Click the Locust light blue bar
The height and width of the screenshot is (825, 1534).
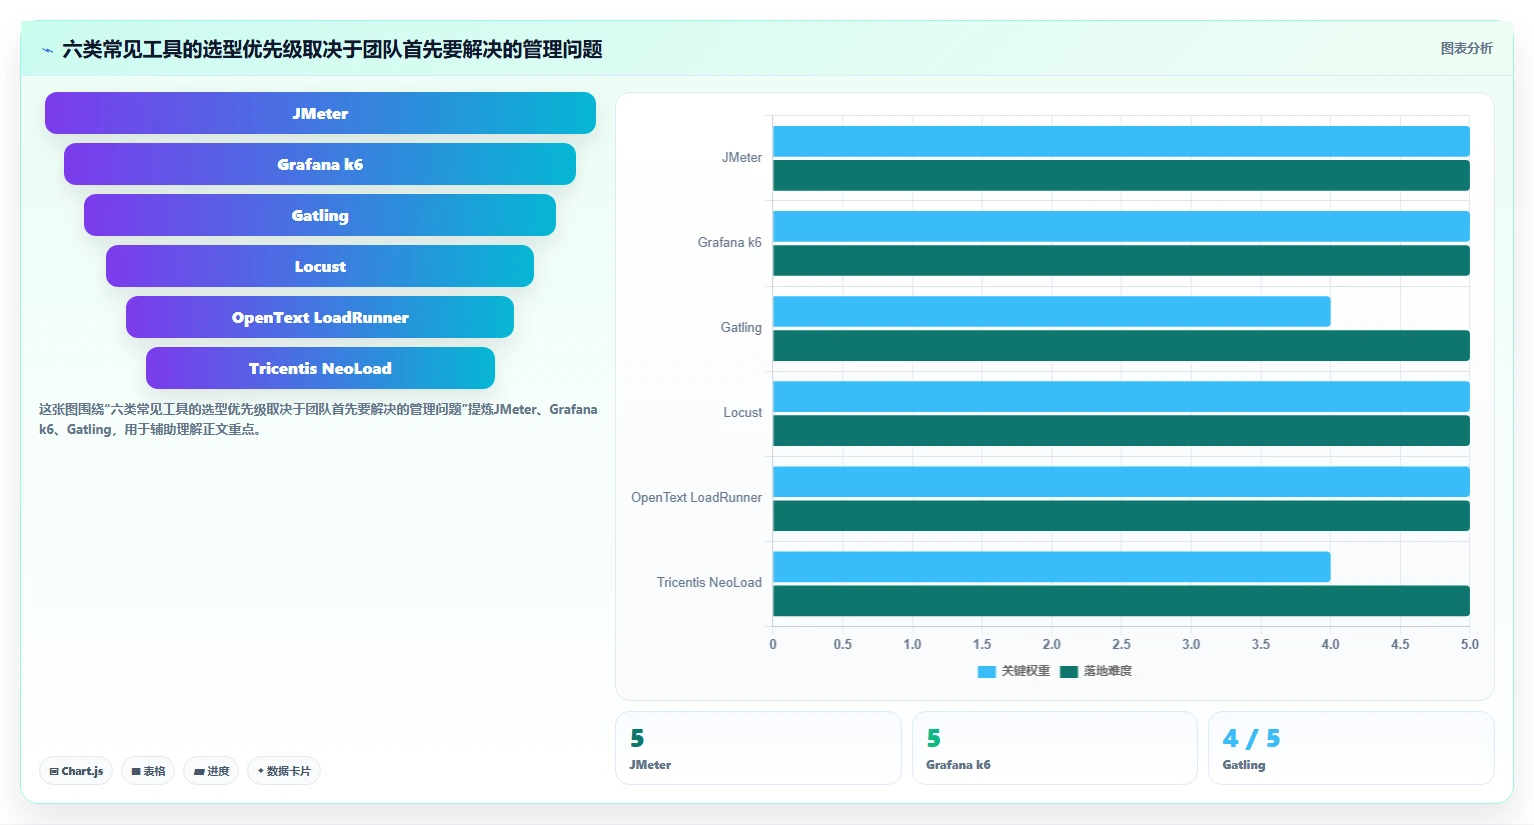(1121, 396)
